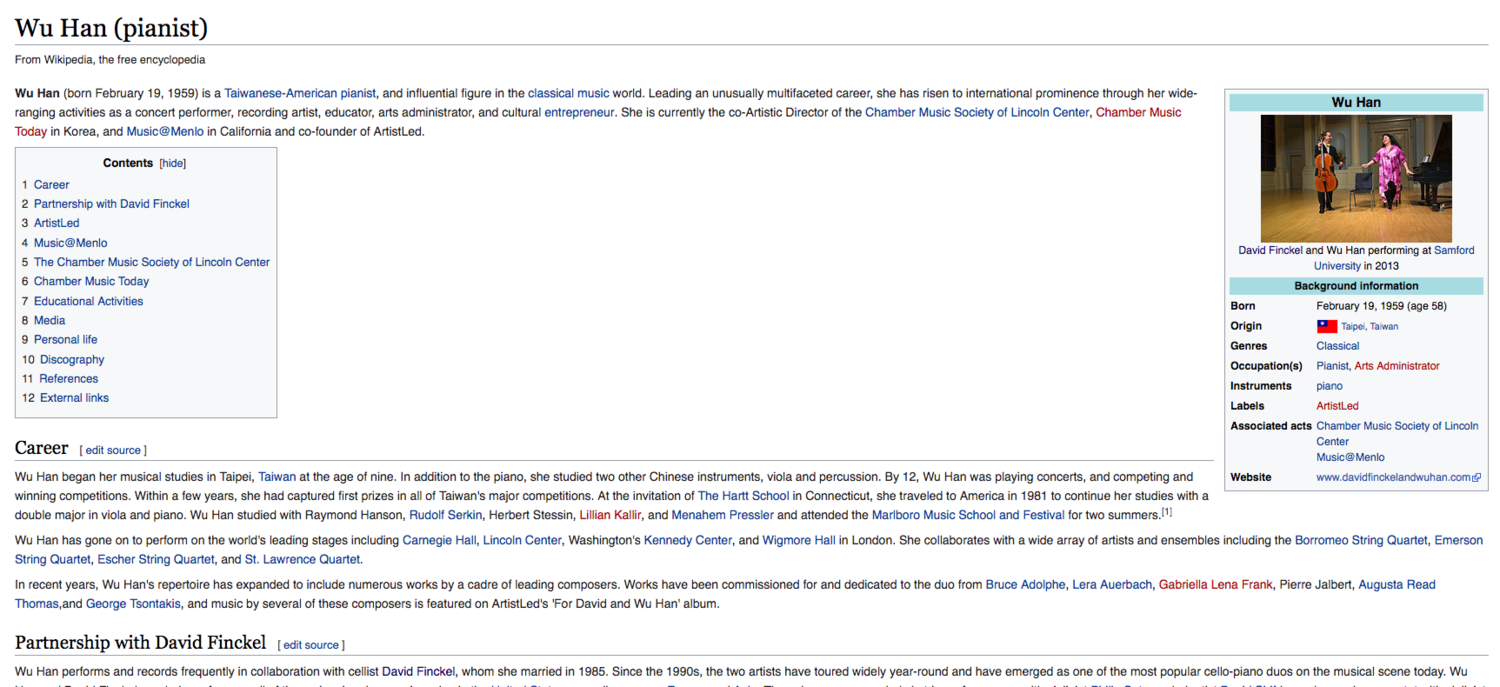The image size is (1500, 687).
Task: Go to Personal life contents entry
Action: click(65, 339)
